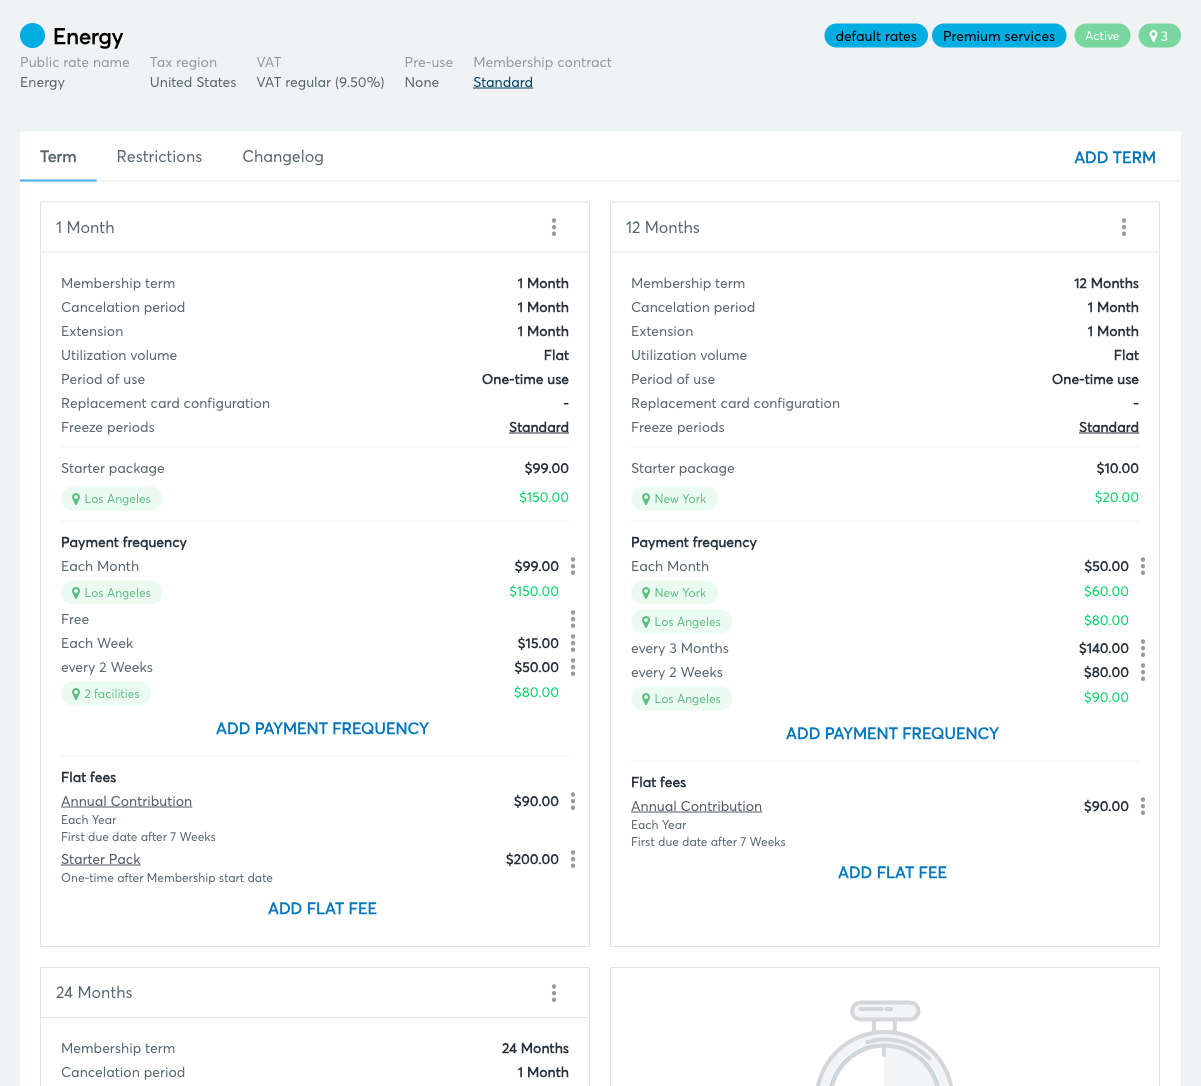Open options for 1 Month Annual Contribution fee

pos(573,801)
